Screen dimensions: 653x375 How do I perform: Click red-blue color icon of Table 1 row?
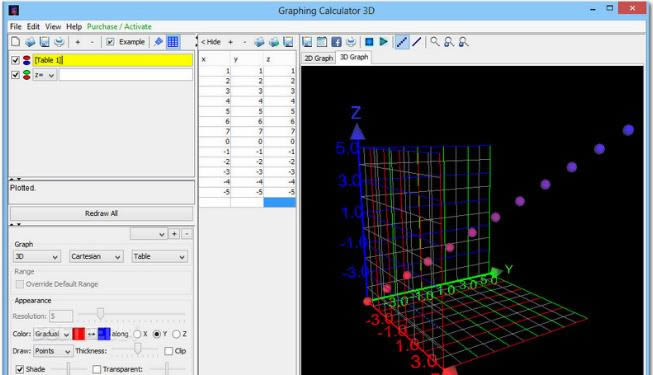[27, 60]
